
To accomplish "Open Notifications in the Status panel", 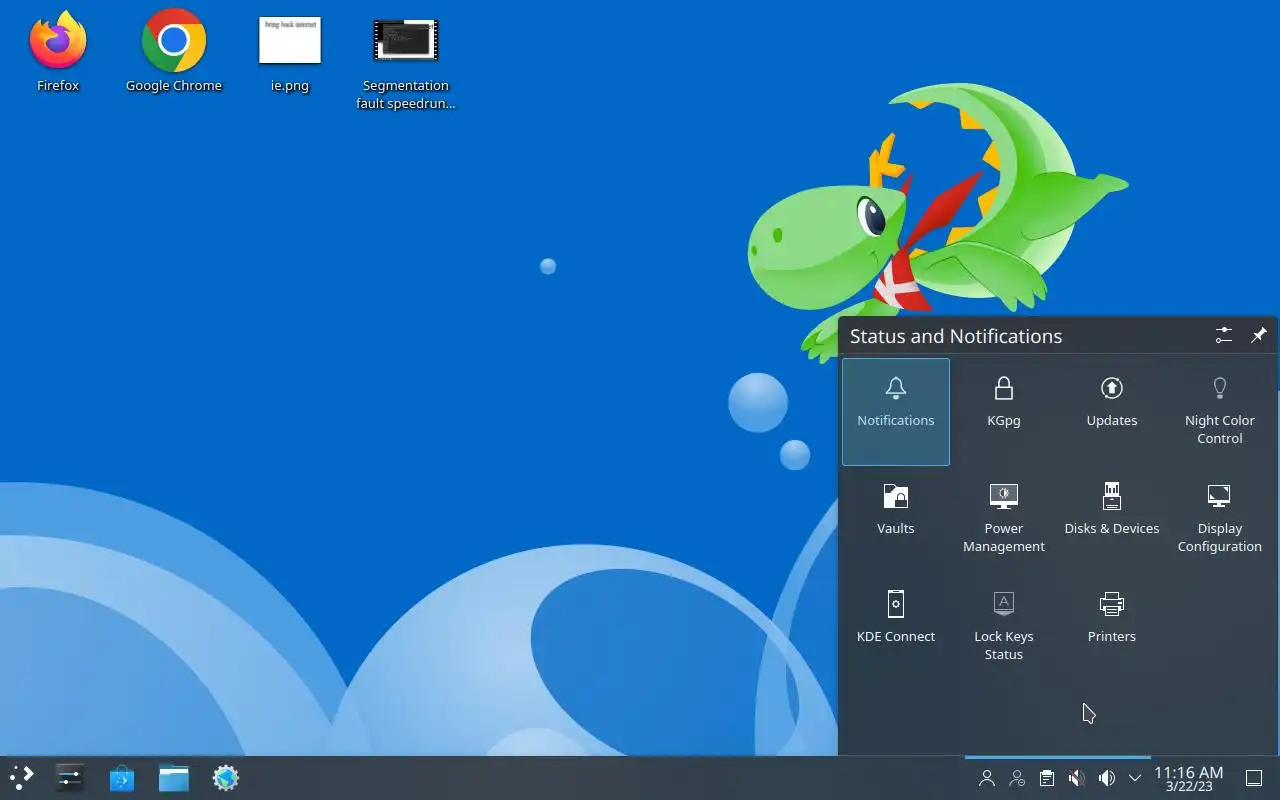I will tap(896, 411).
